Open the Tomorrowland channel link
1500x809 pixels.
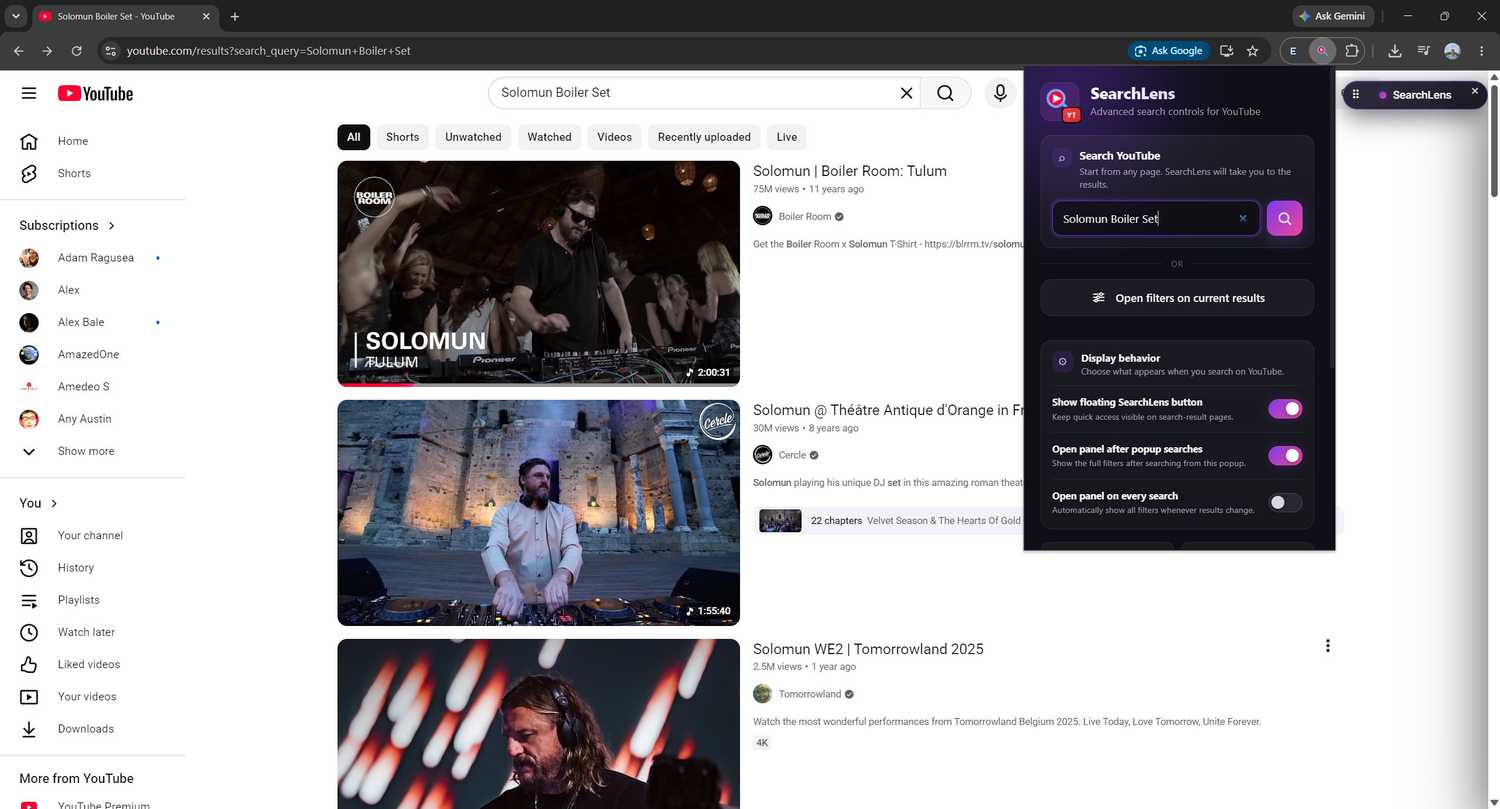pos(810,694)
